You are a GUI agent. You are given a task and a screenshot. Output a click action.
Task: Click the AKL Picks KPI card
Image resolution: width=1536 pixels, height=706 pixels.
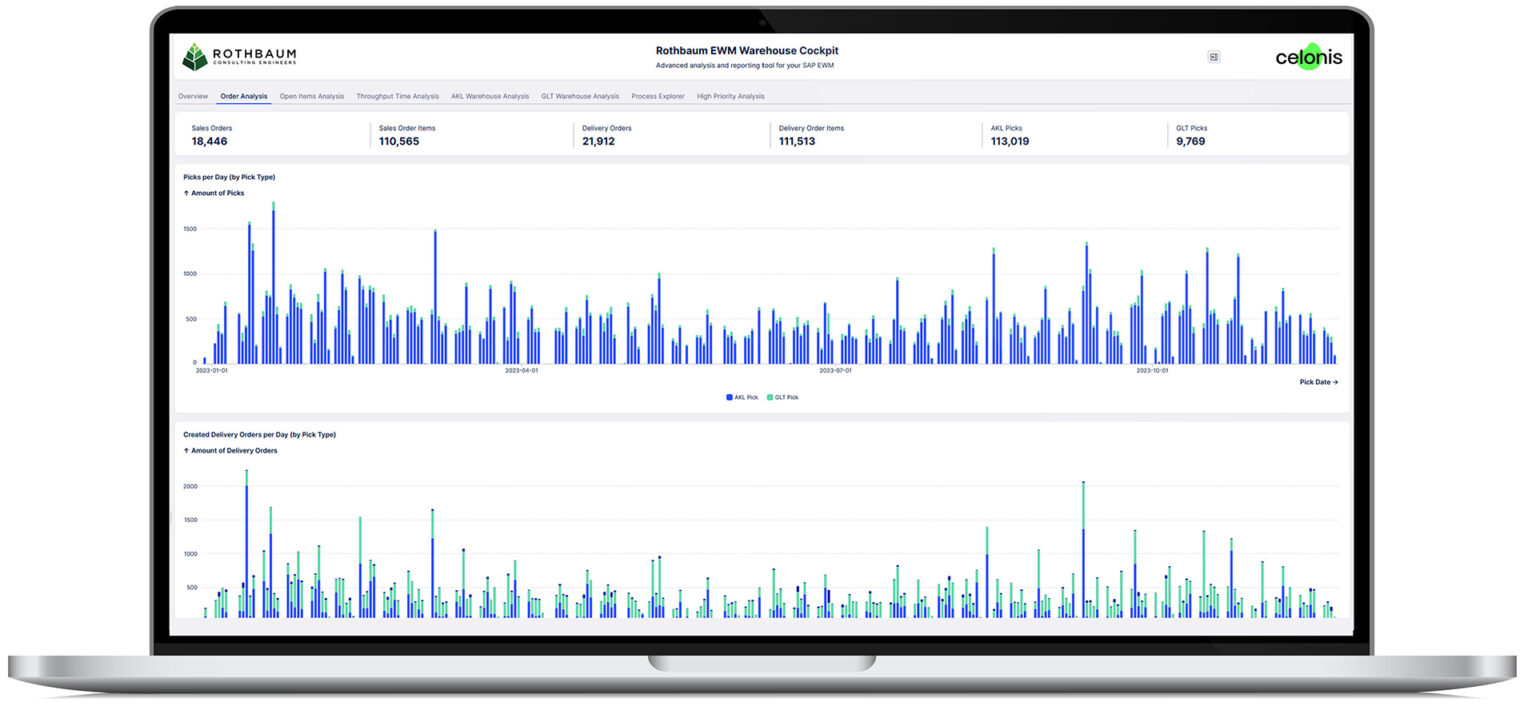[1071, 135]
